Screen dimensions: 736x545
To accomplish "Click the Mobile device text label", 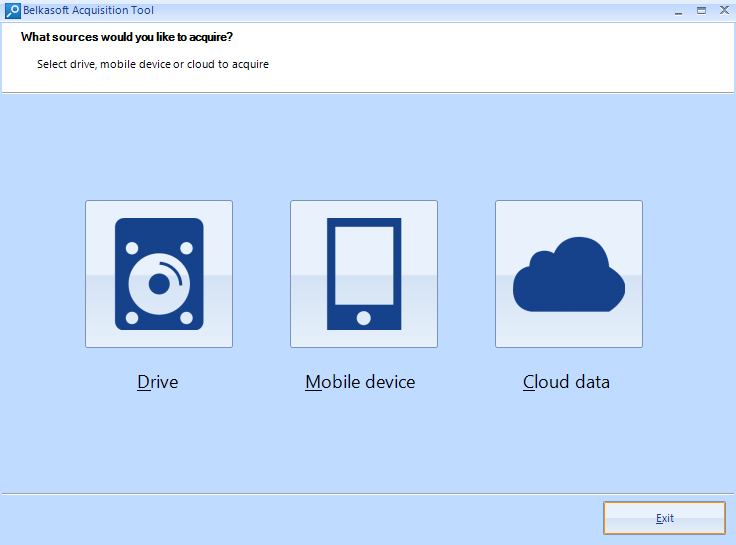I will click(x=360, y=382).
